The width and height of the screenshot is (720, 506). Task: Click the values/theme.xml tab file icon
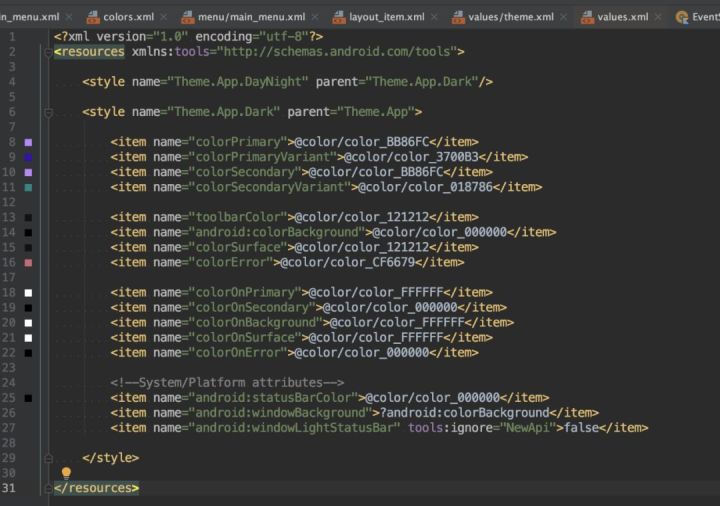[x=458, y=17]
